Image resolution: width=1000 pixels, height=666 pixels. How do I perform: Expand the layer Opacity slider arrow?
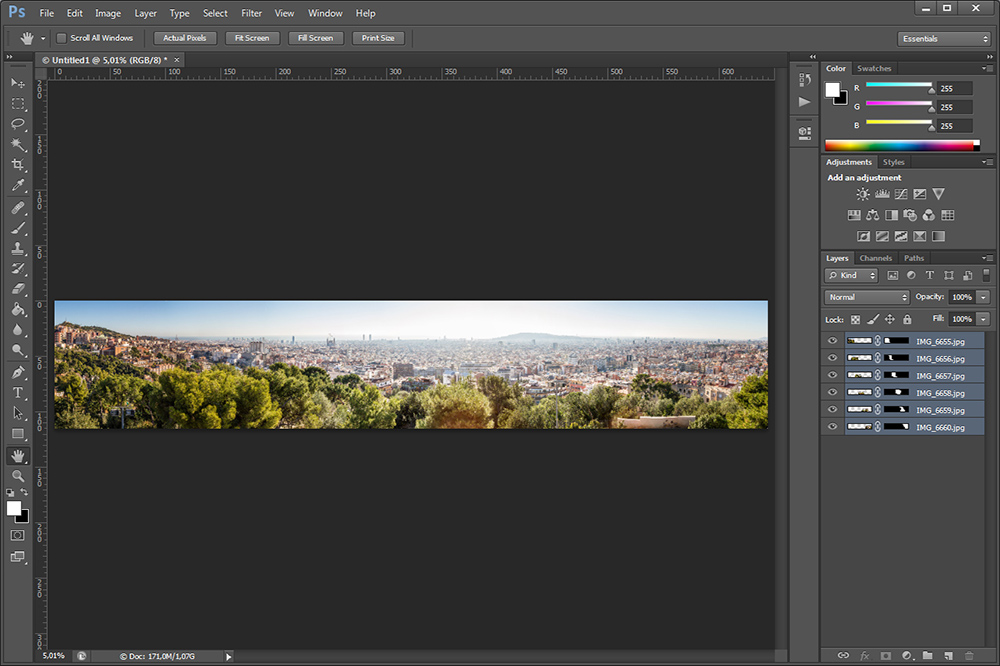tap(983, 297)
